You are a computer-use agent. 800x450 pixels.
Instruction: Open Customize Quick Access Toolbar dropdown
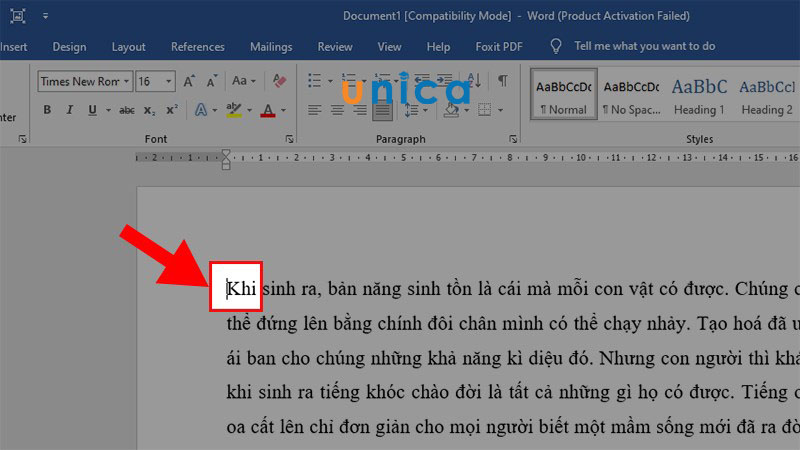click(x=45, y=16)
